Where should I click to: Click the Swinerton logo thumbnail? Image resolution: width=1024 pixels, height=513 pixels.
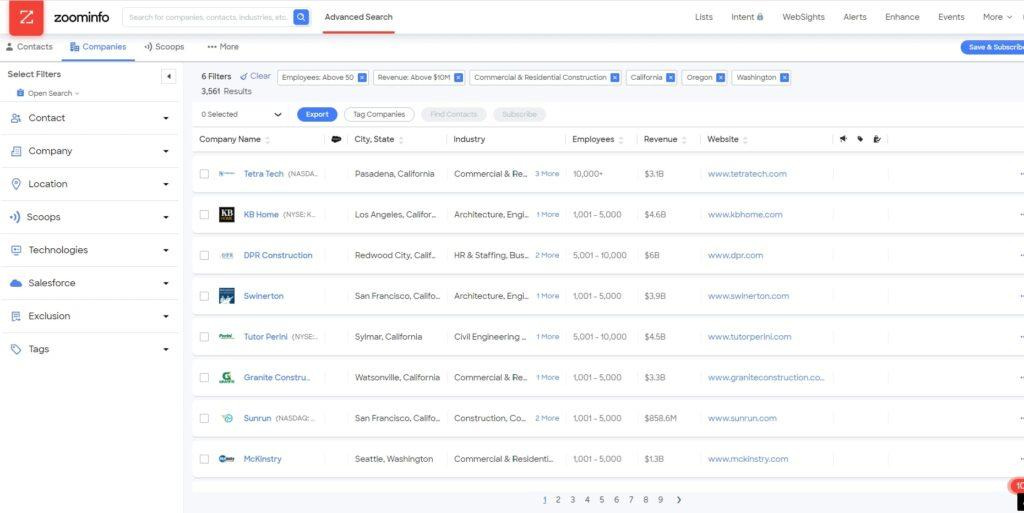(x=227, y=296)
